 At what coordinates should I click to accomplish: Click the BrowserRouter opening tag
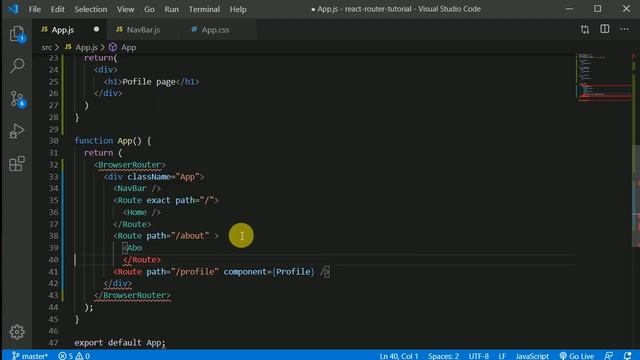tap(130, 164)
